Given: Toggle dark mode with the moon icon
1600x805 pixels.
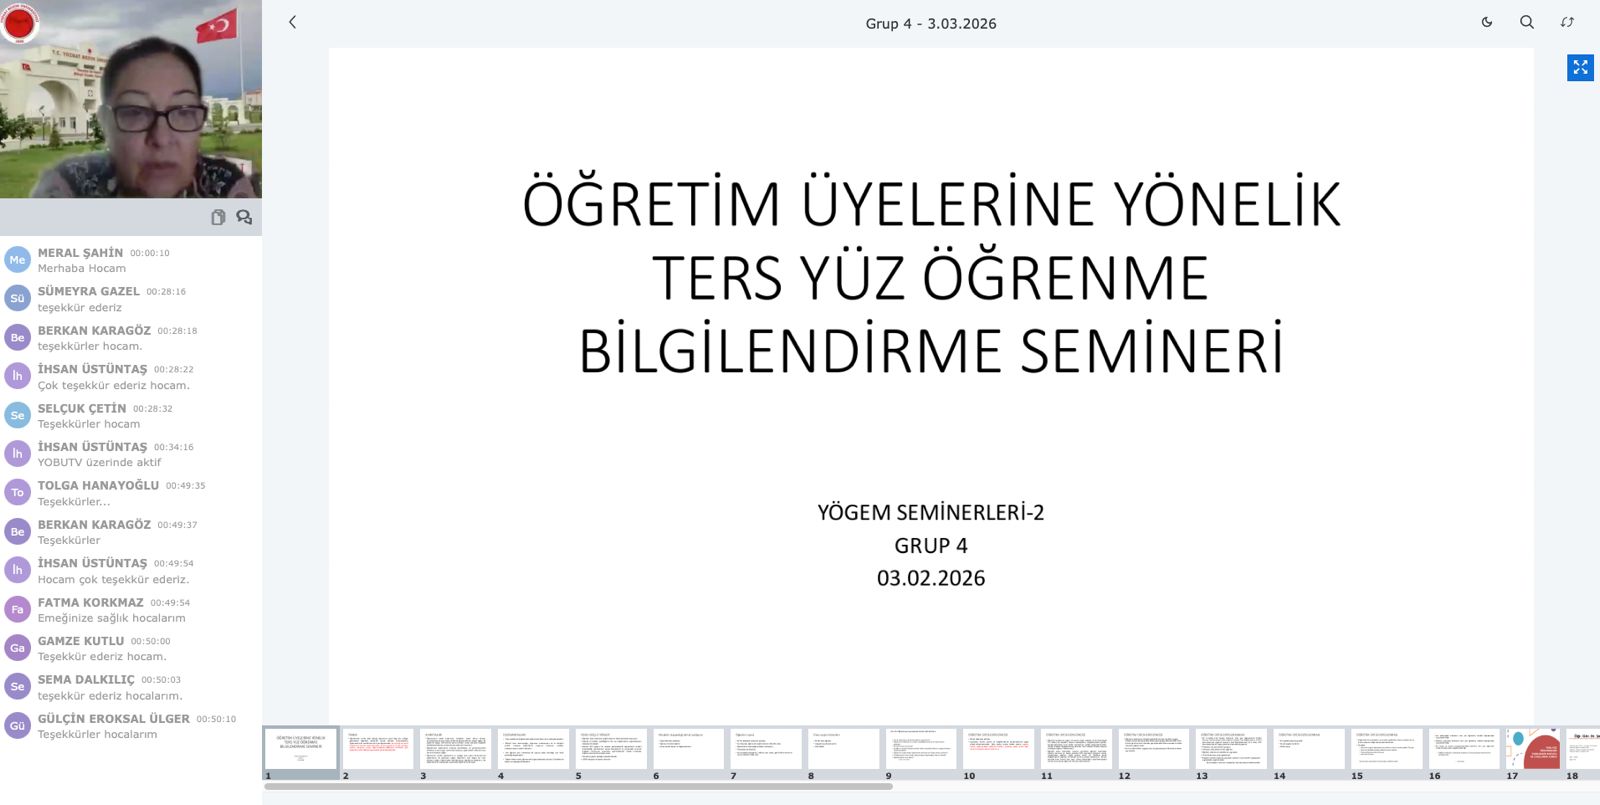Looking at the screenshot, I should click(1487, 22).
